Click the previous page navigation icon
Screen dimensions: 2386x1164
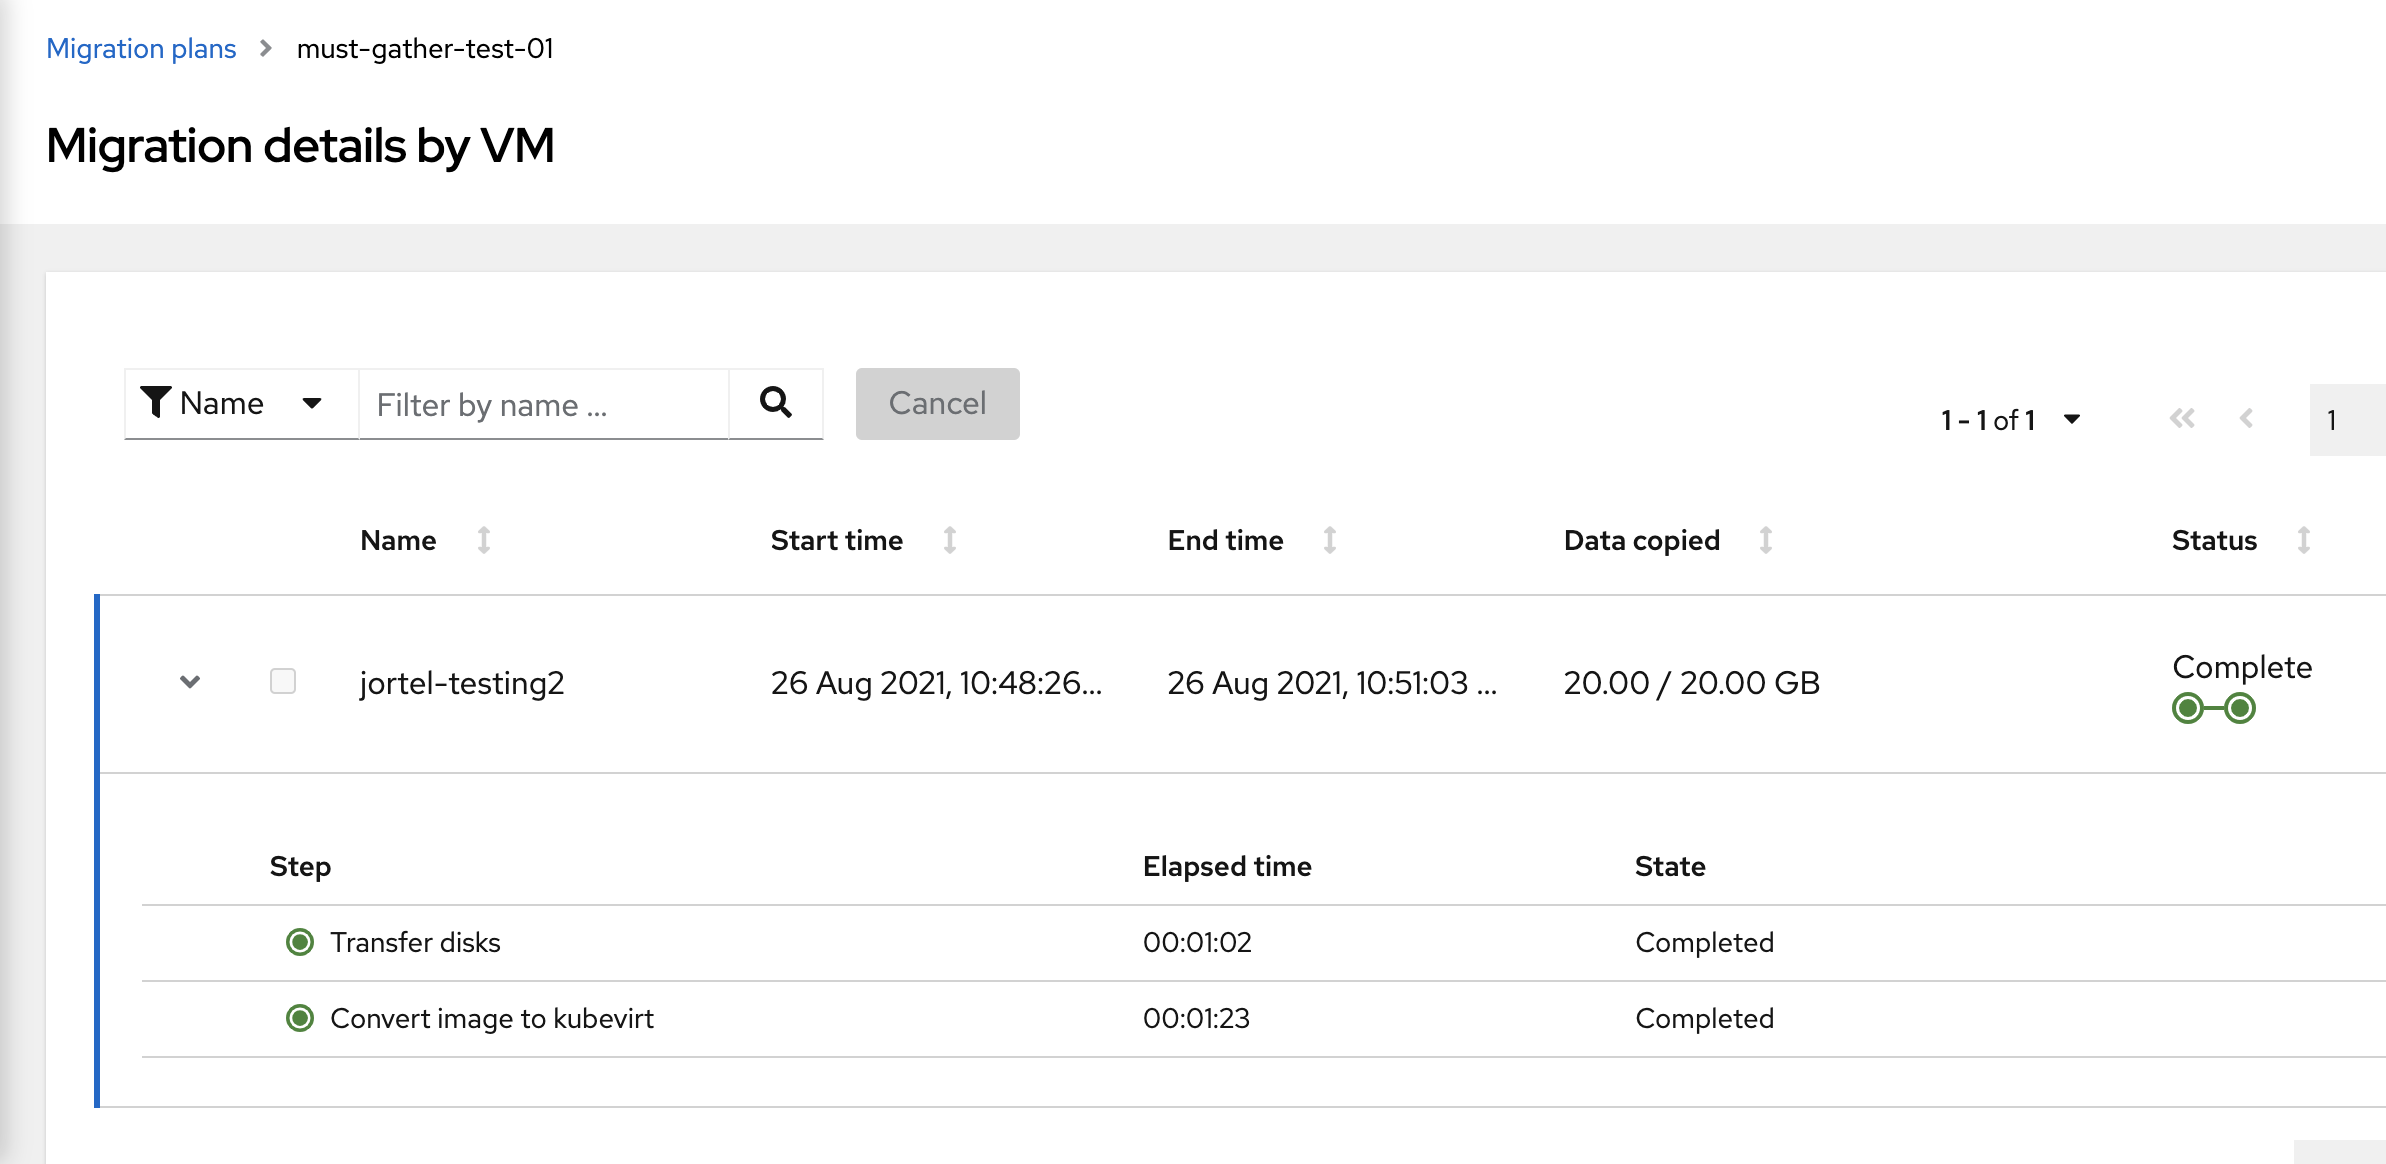(x=2246, y=419)
